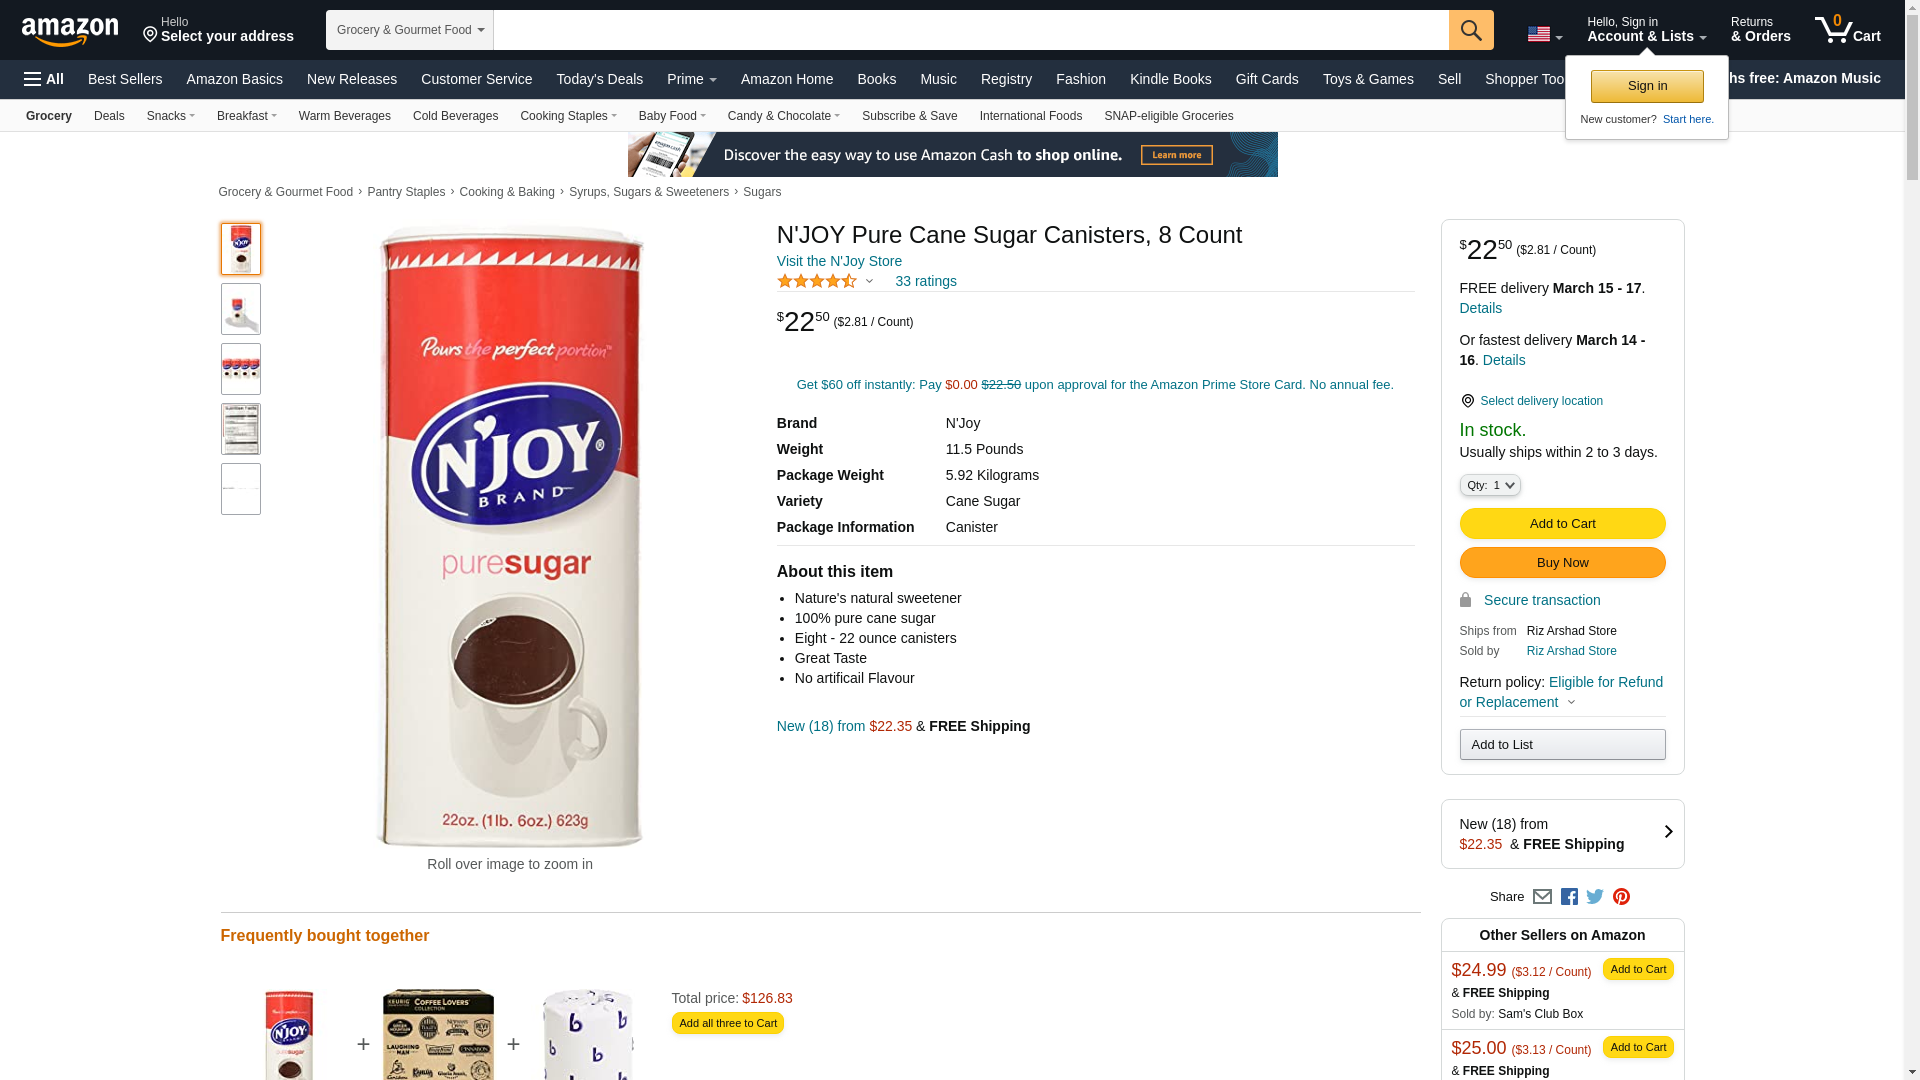Share product on Facebook

pos(1569,897)
